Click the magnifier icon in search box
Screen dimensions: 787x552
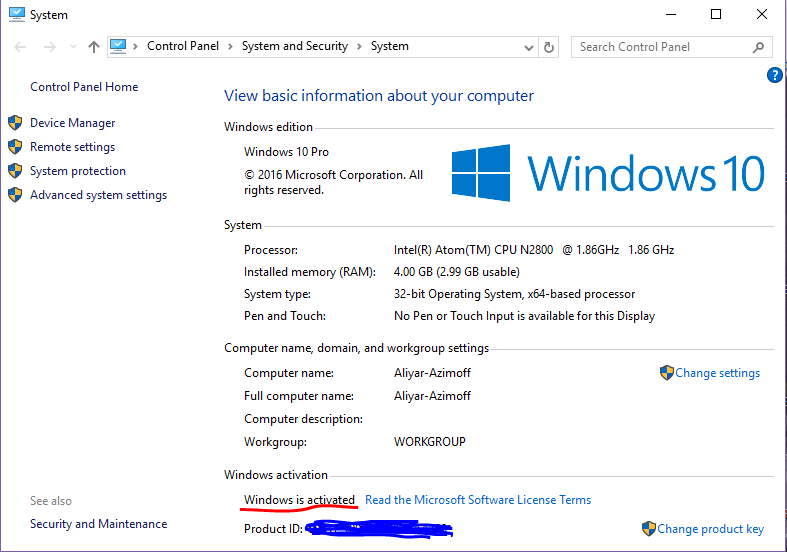(759, 47)
